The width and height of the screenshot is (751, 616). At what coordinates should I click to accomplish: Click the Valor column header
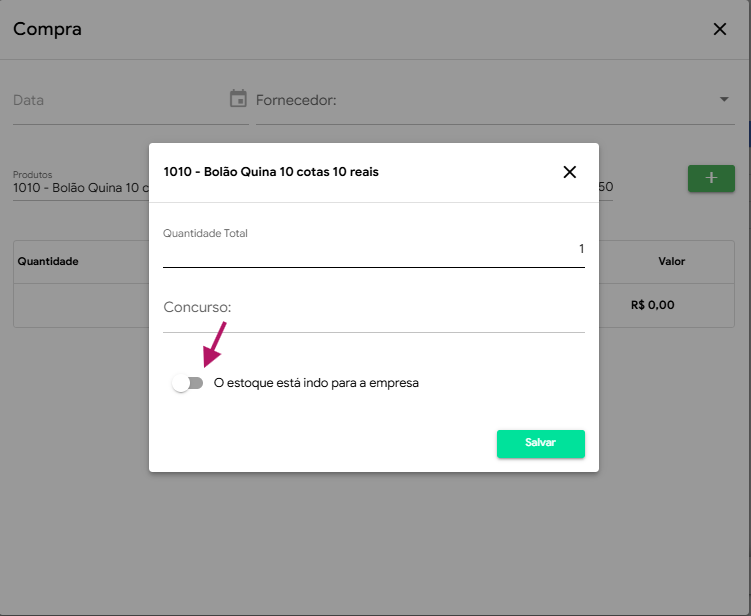pyautogui.click(x=671, y=261)
